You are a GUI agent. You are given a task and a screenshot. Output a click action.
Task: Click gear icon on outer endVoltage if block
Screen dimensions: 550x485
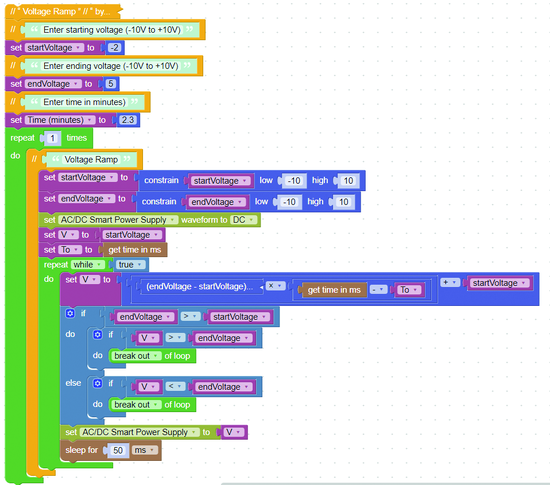(70, 313)
